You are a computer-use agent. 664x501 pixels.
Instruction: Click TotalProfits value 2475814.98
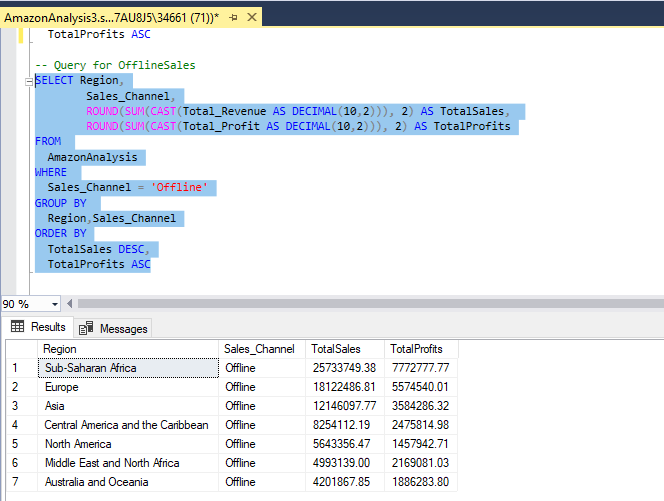pyautogui.click(x=421, y=425)
